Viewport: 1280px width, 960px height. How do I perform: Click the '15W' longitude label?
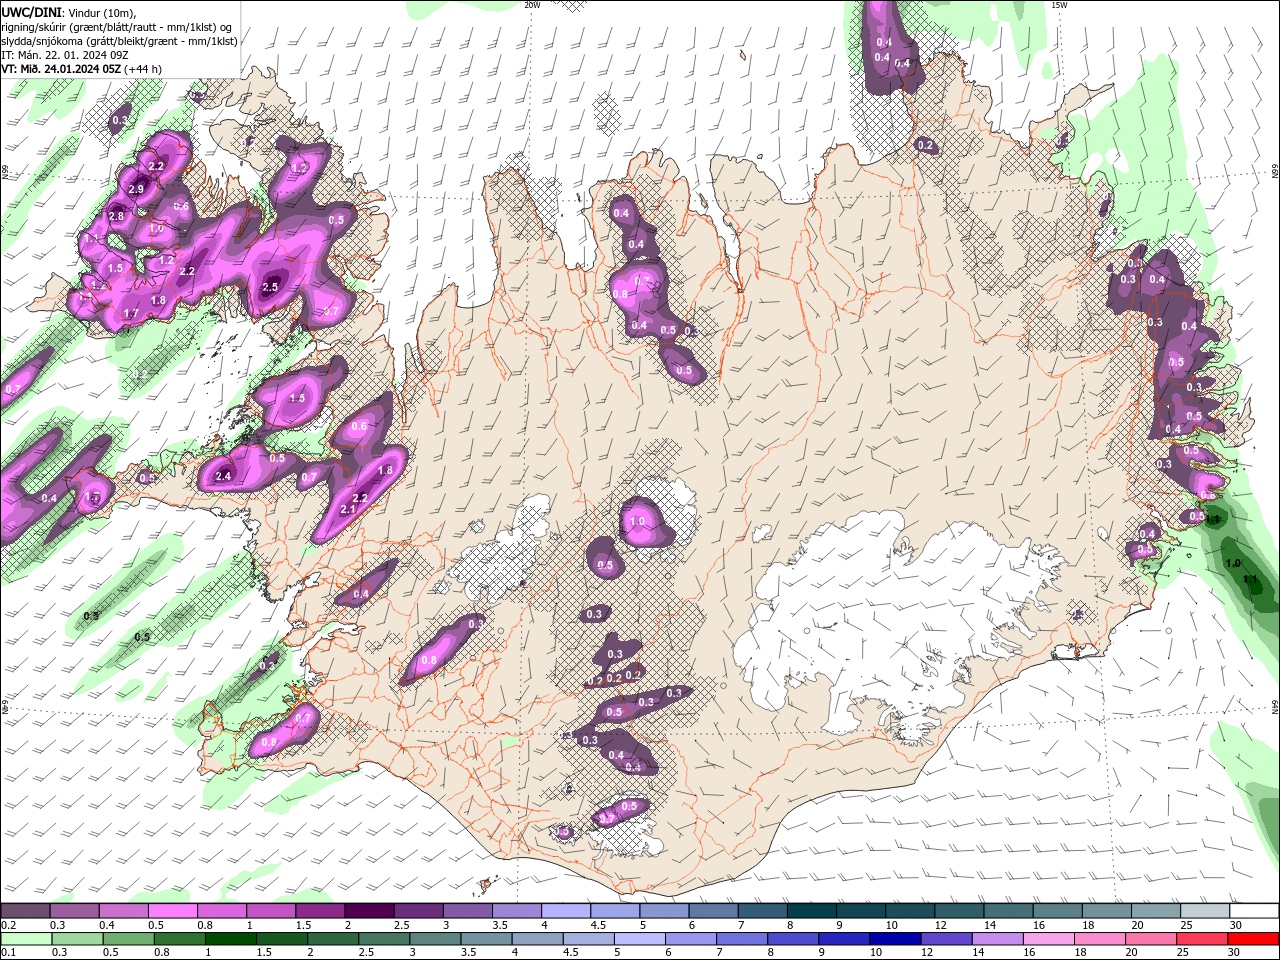click(x=1059, y=5)
